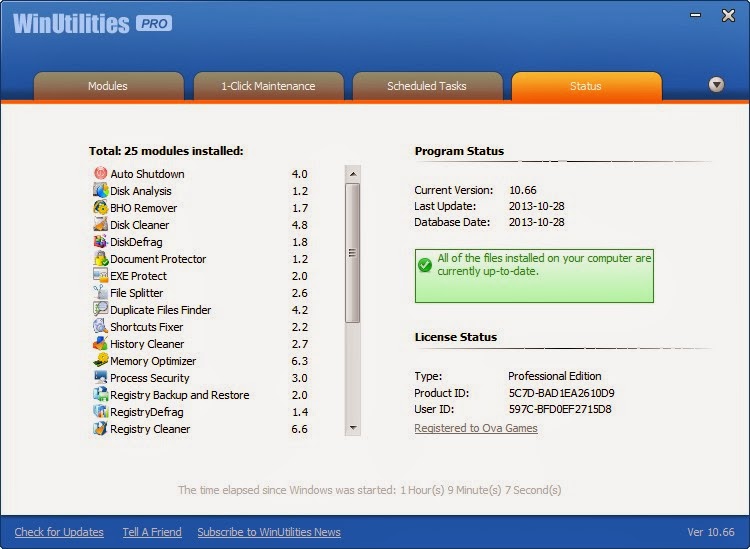750x549 pixels.
Task: Minimize the WinUtilities window
Action: (x=695, y=15)
